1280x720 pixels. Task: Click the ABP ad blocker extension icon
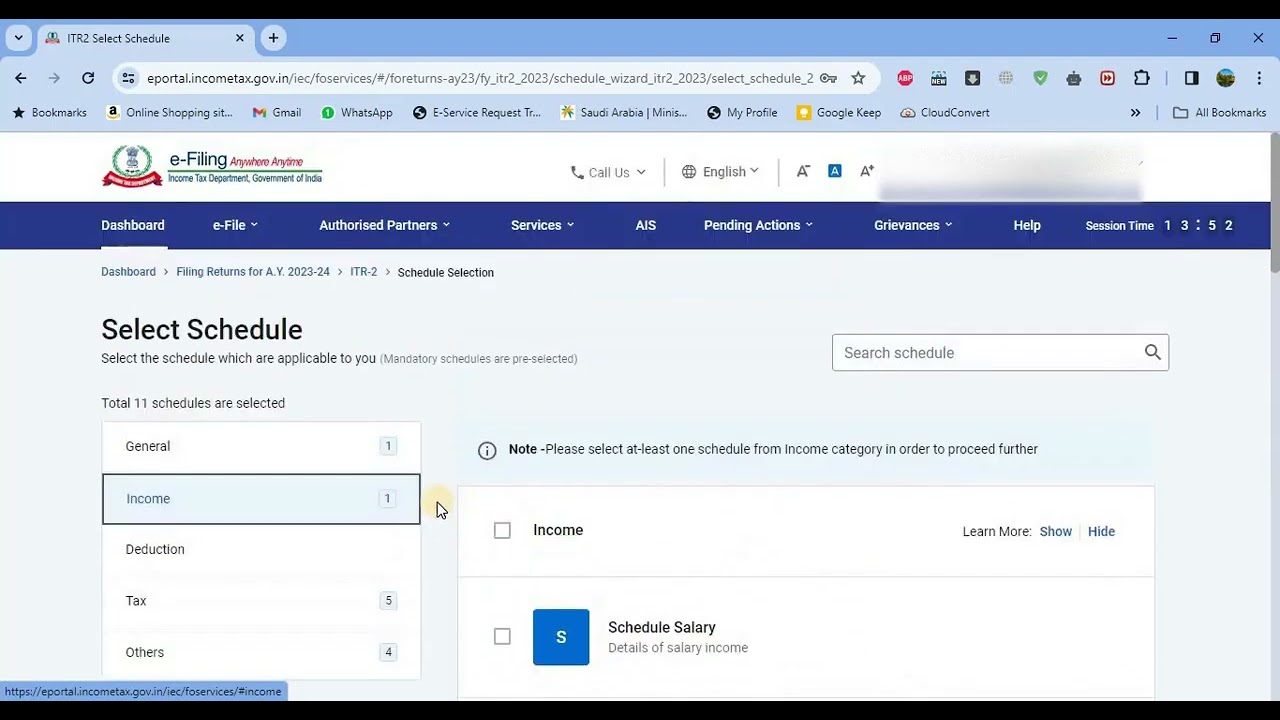coord(905,78)
